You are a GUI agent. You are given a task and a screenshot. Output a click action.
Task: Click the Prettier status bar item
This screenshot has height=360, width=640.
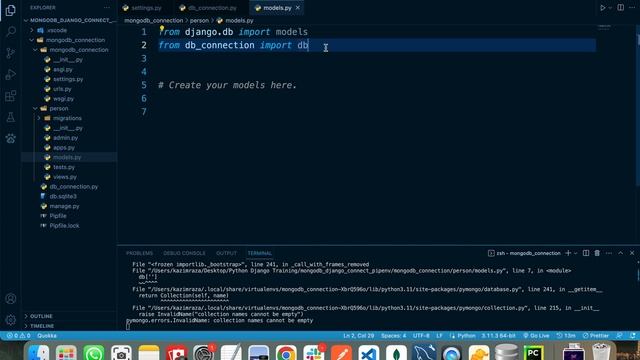coord(596,336)
